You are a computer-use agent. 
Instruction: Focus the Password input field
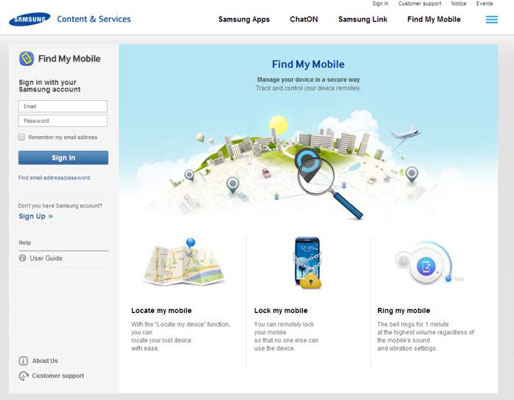(x=63, y=121)
